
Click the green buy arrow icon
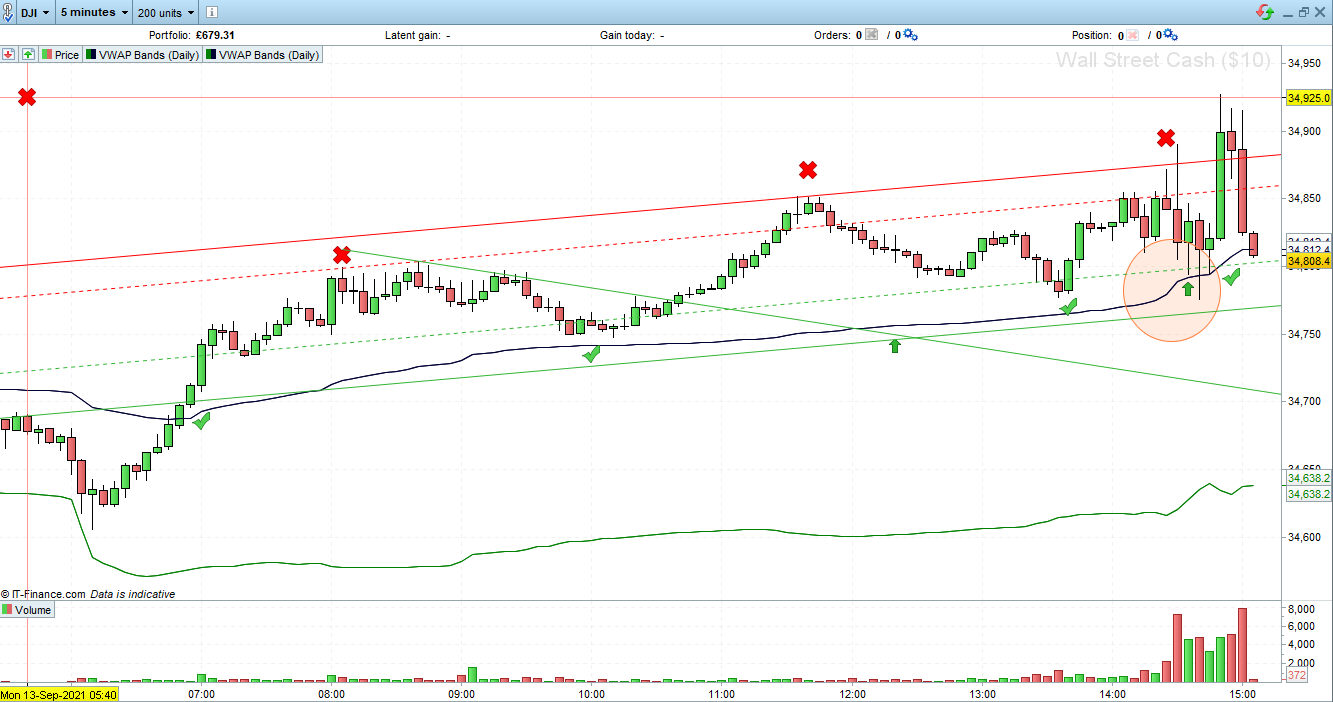[28, 55]
